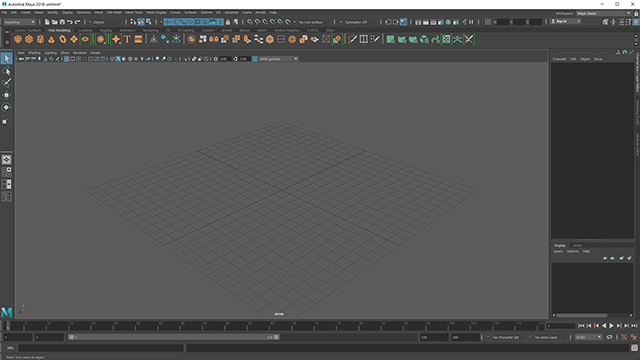The width and height of the screenshot is (640, 360).
Task: Open the Sign In dropdown
Action: (566, 22)
